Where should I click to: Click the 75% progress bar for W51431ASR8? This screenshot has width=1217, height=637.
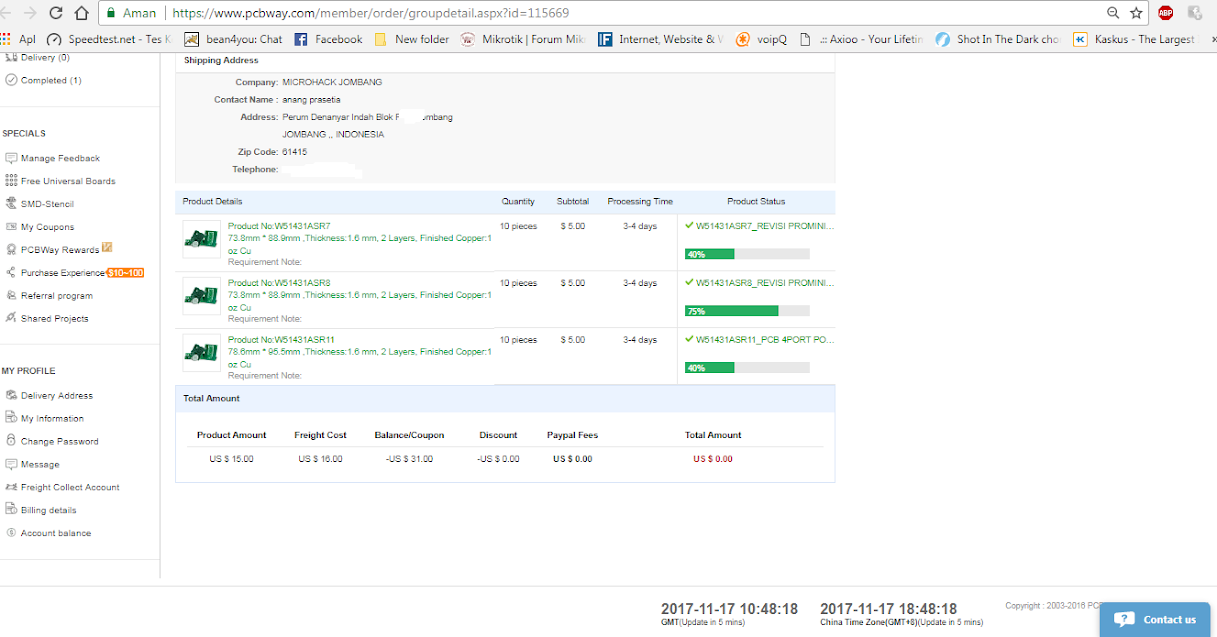click(x=746, y=311)
